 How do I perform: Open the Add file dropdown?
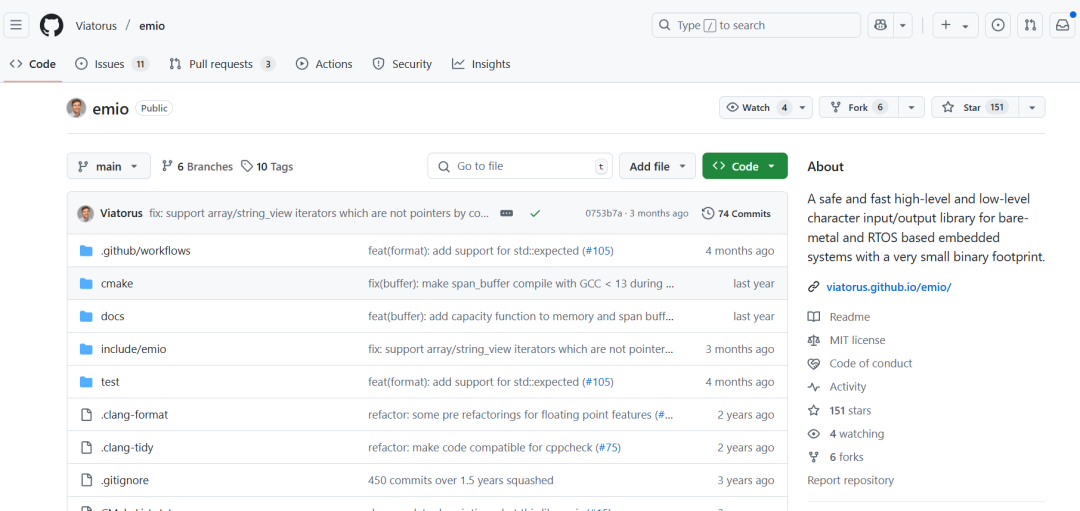(x=657, y=166)
